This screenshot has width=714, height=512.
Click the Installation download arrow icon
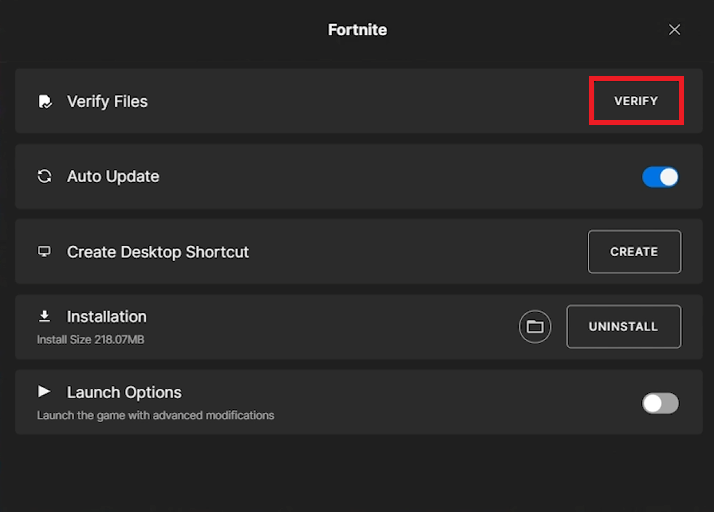(x=44, y=316)
